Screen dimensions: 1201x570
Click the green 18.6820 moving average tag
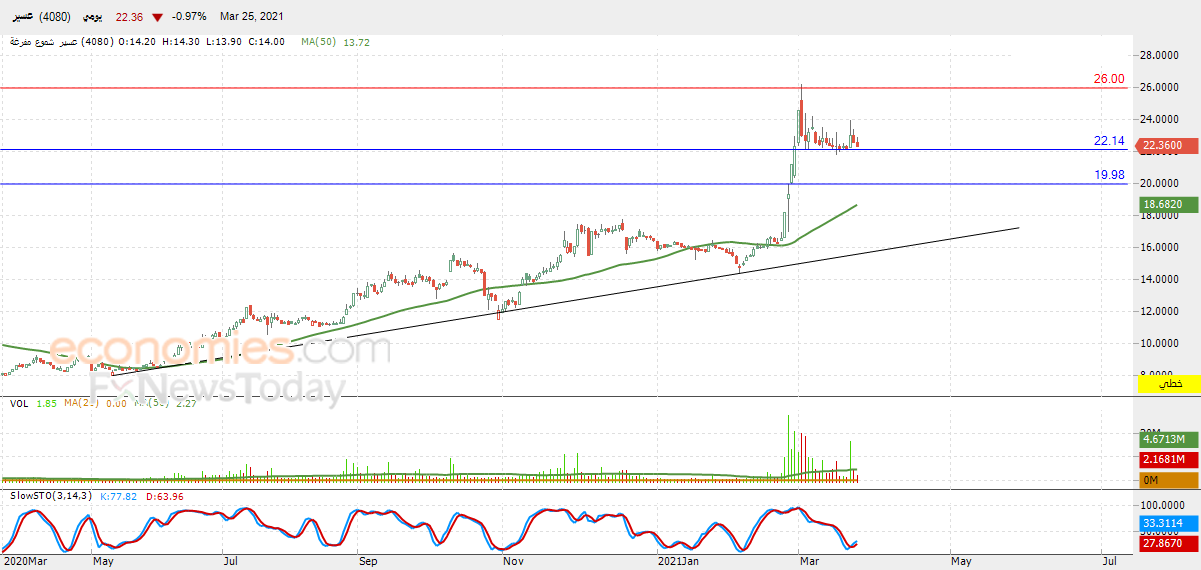(1163, 203)
